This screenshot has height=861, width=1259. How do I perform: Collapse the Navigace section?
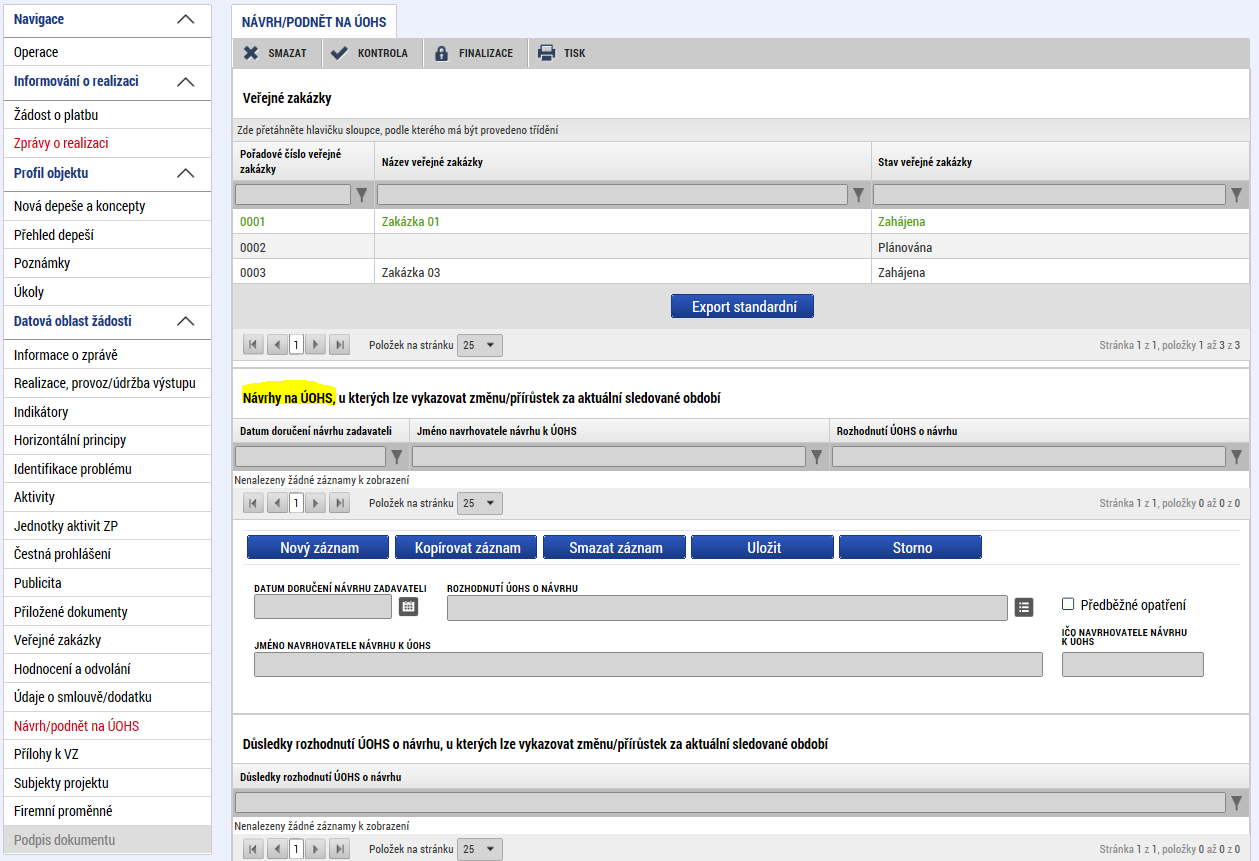click(x=186, y=19)
